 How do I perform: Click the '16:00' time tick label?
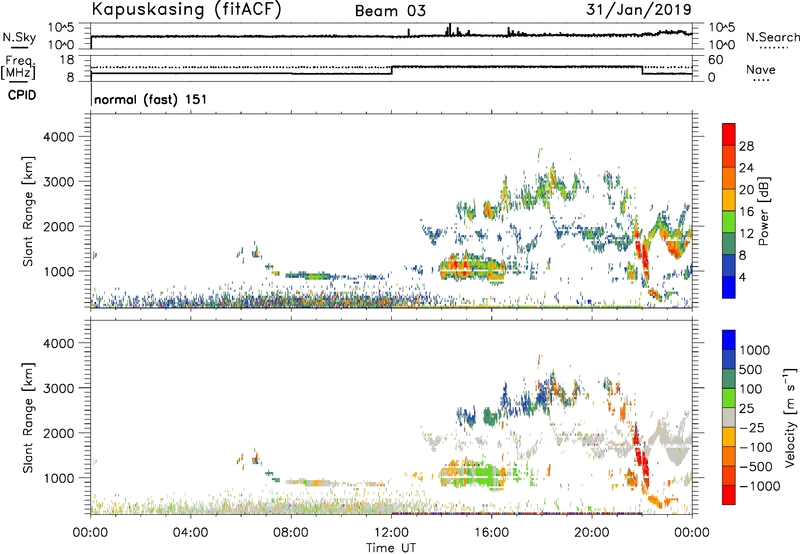pyautogui.click(x=491, y=533)
